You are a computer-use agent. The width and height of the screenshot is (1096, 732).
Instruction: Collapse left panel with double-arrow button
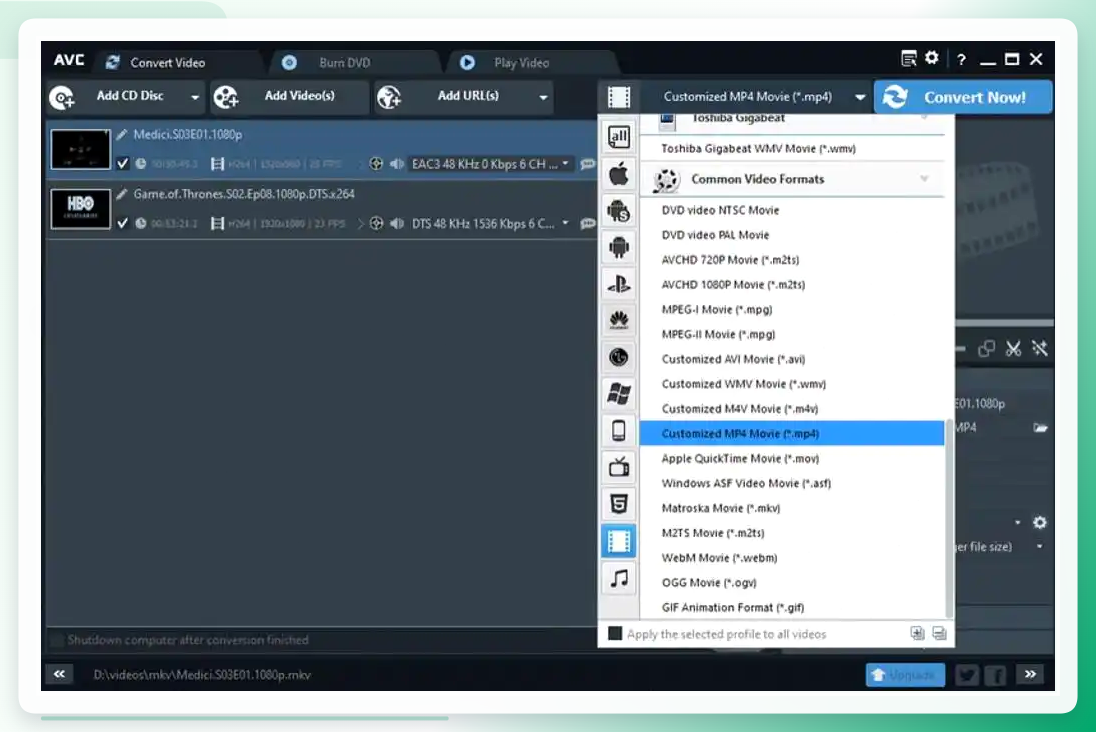click(59, 674)
